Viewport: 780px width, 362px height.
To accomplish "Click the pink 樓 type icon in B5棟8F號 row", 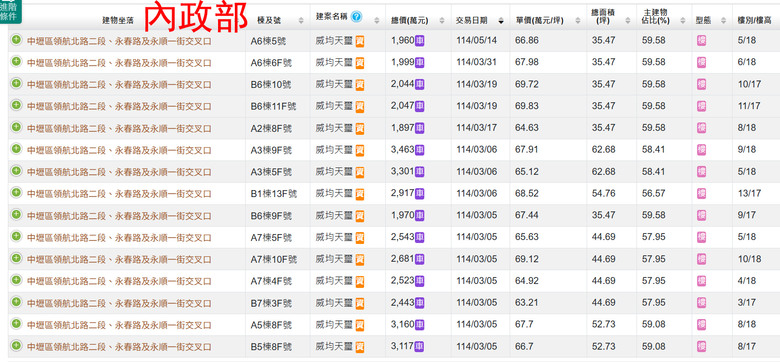I will (701, 346).
